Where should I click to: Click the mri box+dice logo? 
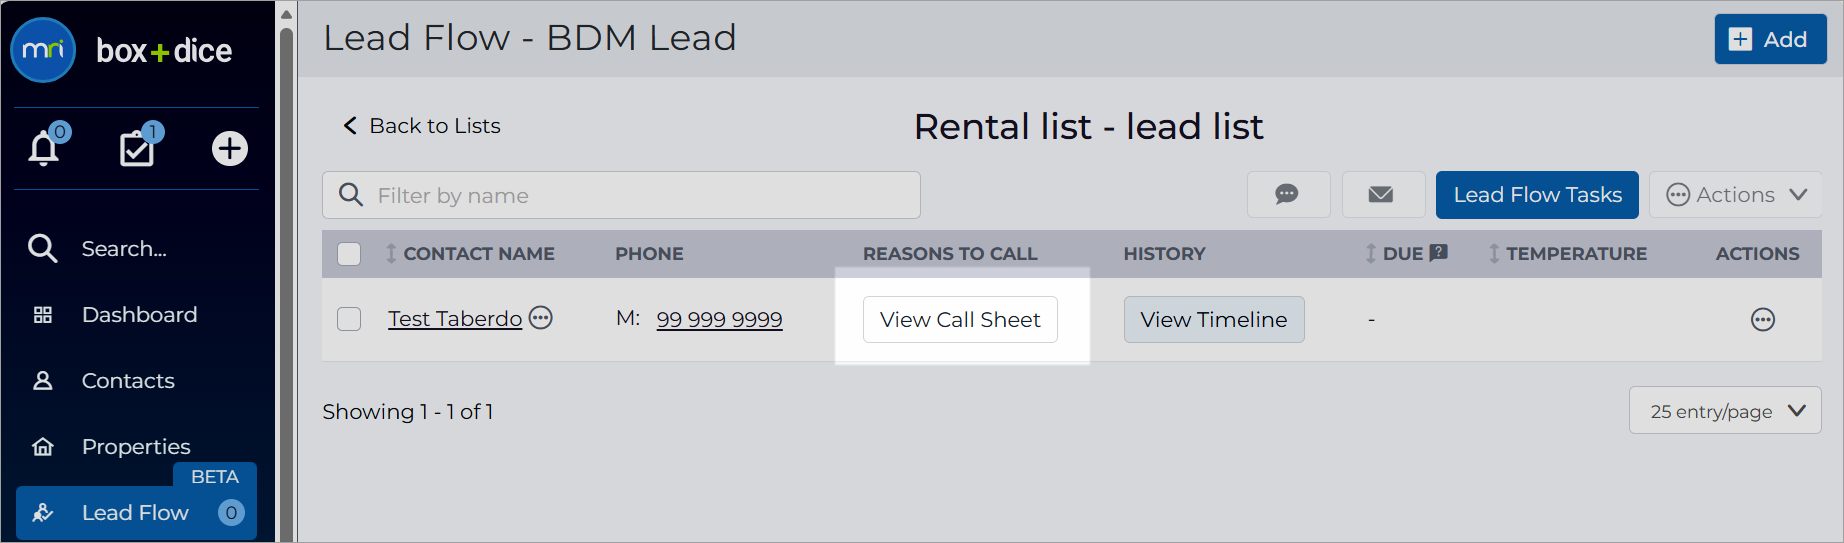click(x=122, y=50)
